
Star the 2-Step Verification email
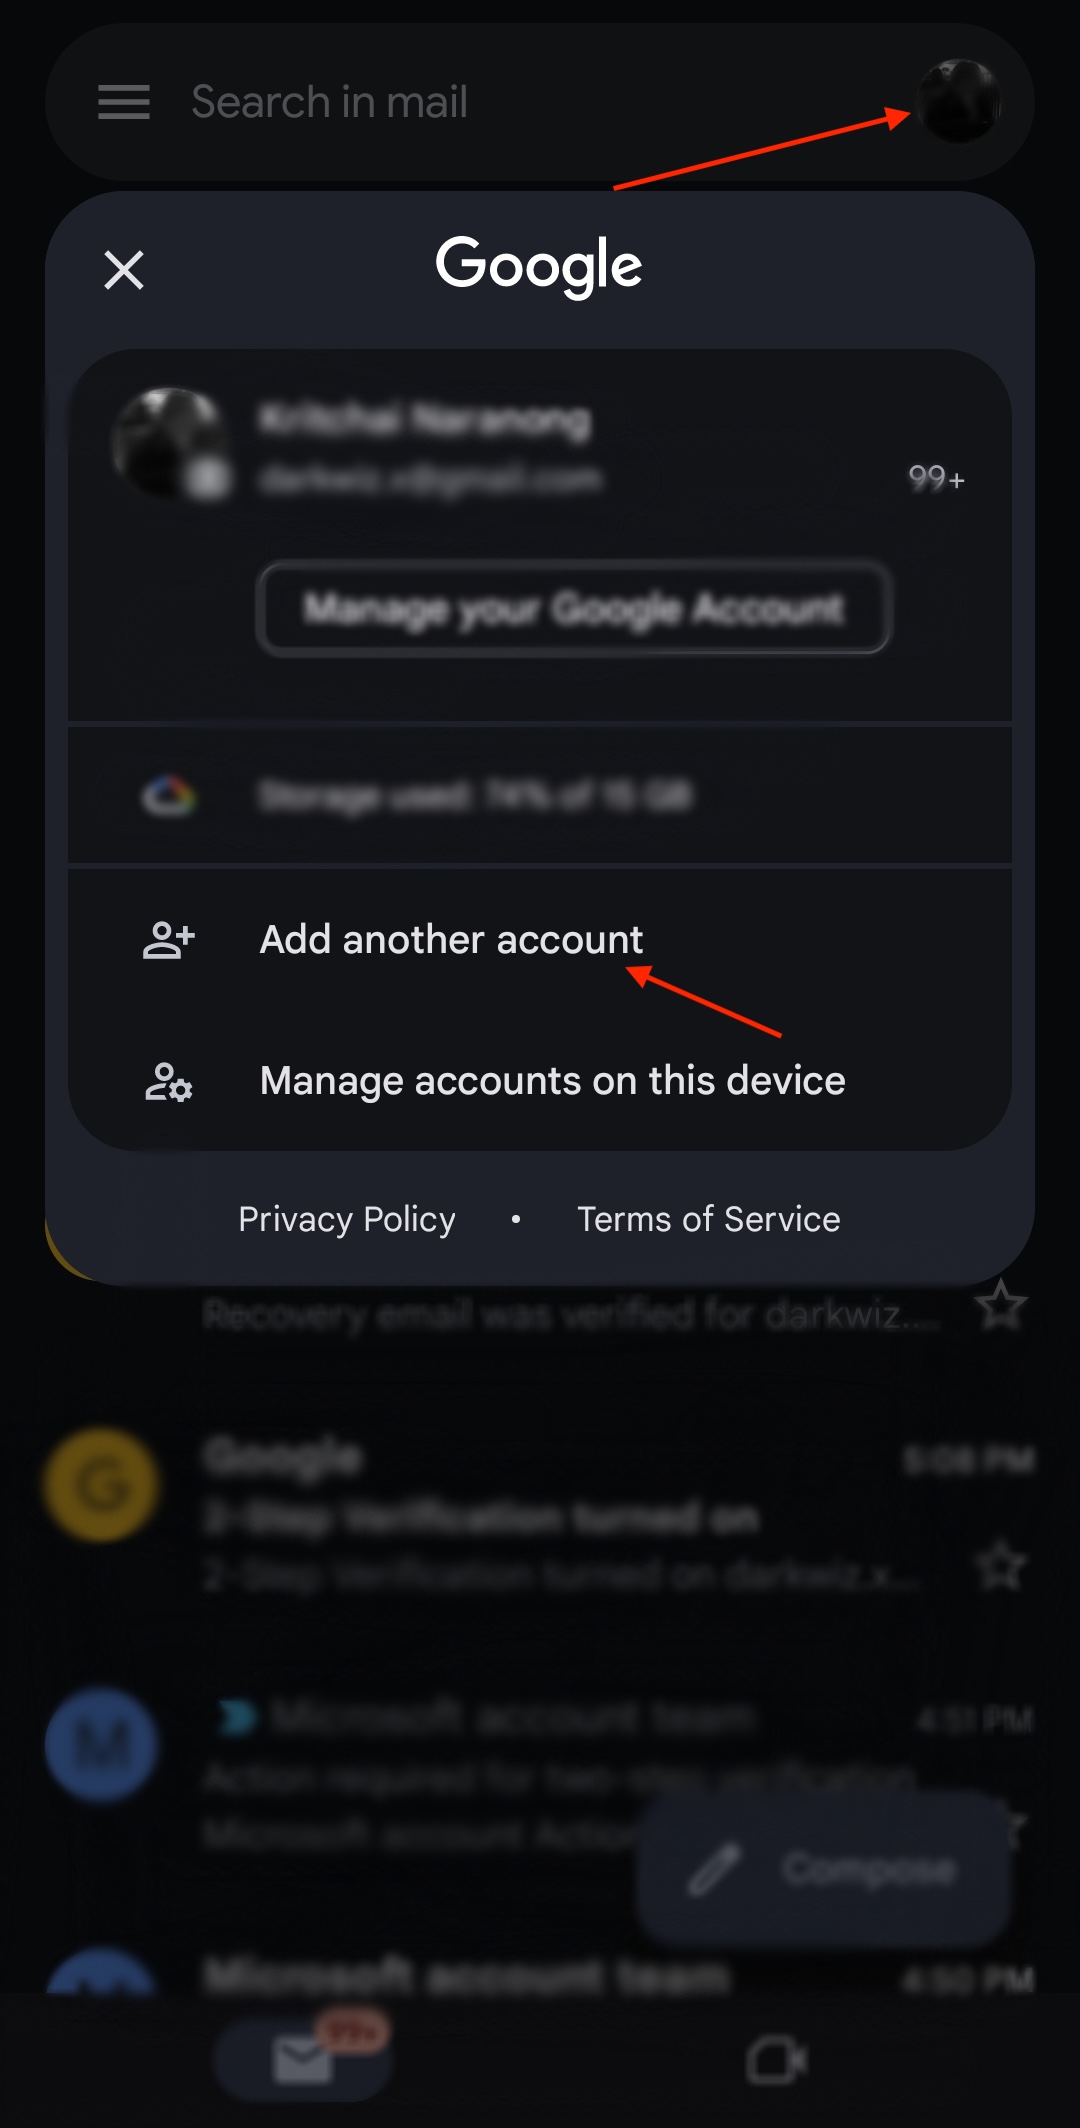point(1001,1566)
